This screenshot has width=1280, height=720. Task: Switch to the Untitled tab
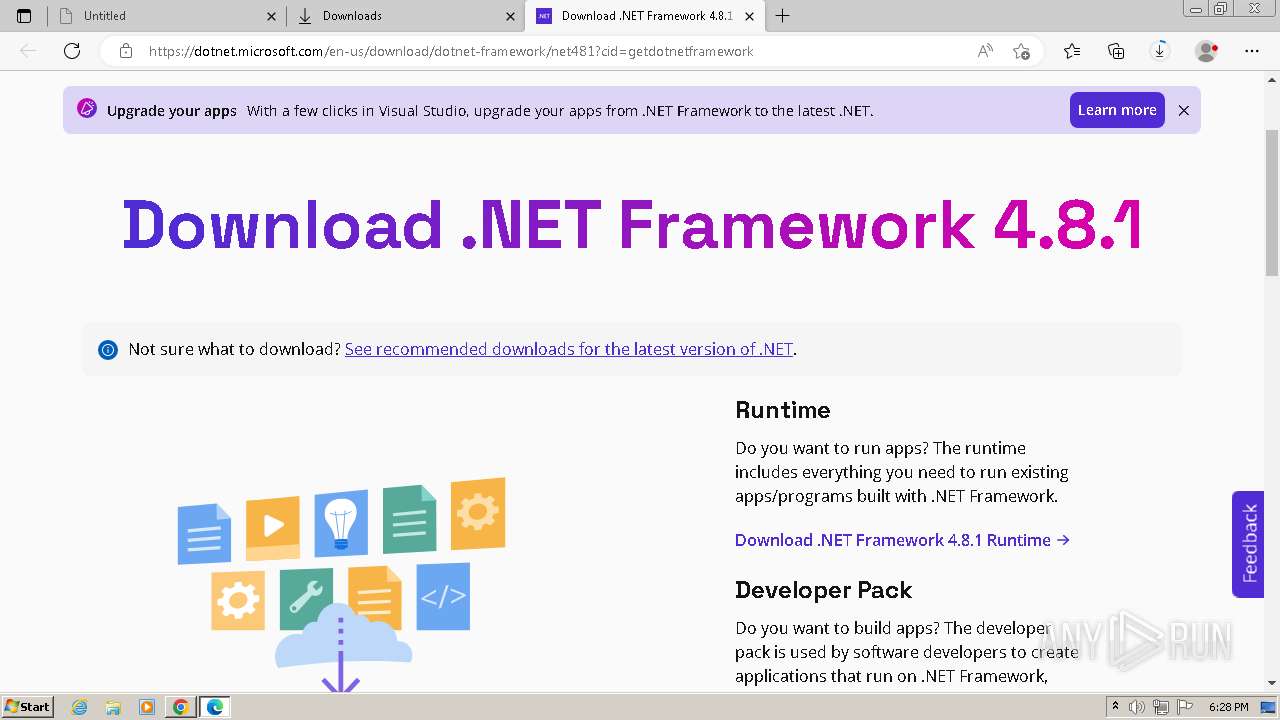[x=166, y=16]
